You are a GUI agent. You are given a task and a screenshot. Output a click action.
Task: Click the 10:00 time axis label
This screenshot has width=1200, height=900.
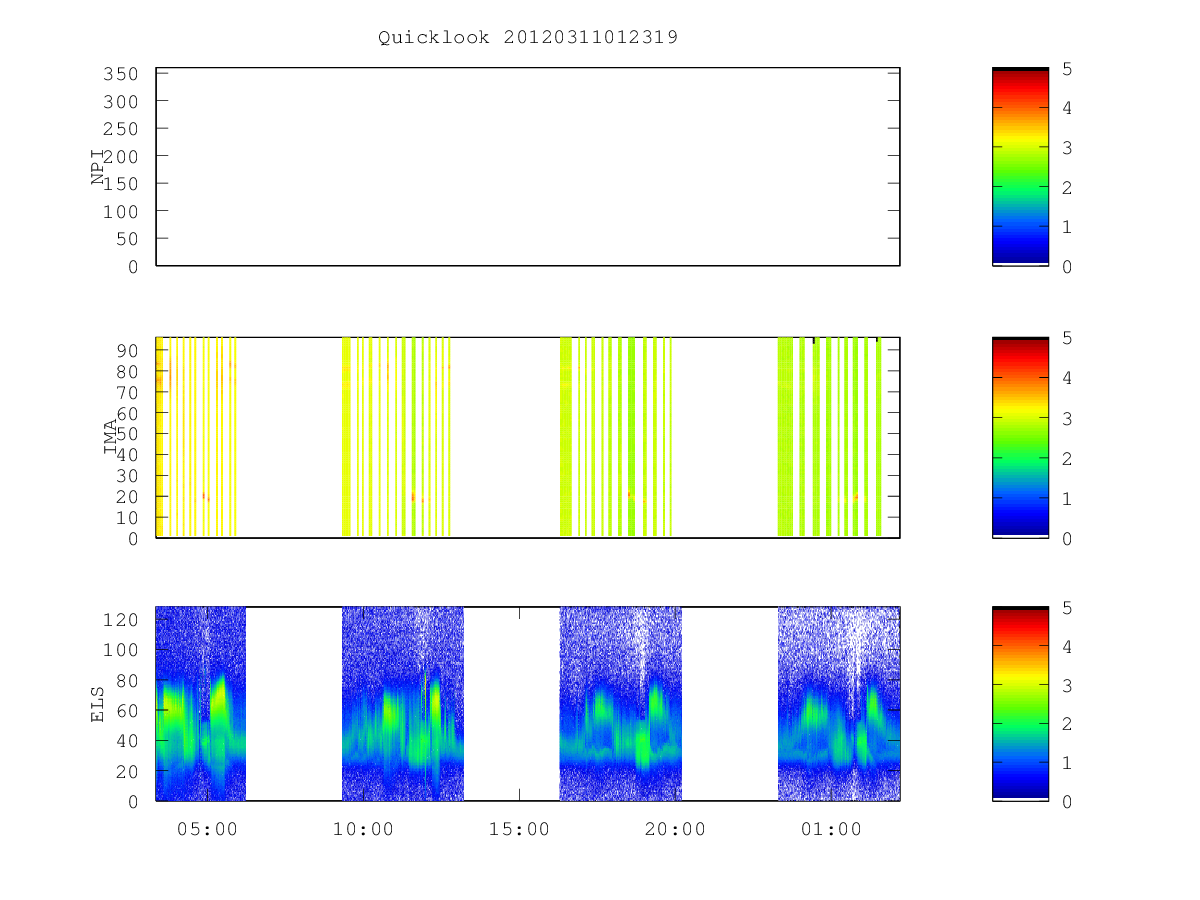363,828
